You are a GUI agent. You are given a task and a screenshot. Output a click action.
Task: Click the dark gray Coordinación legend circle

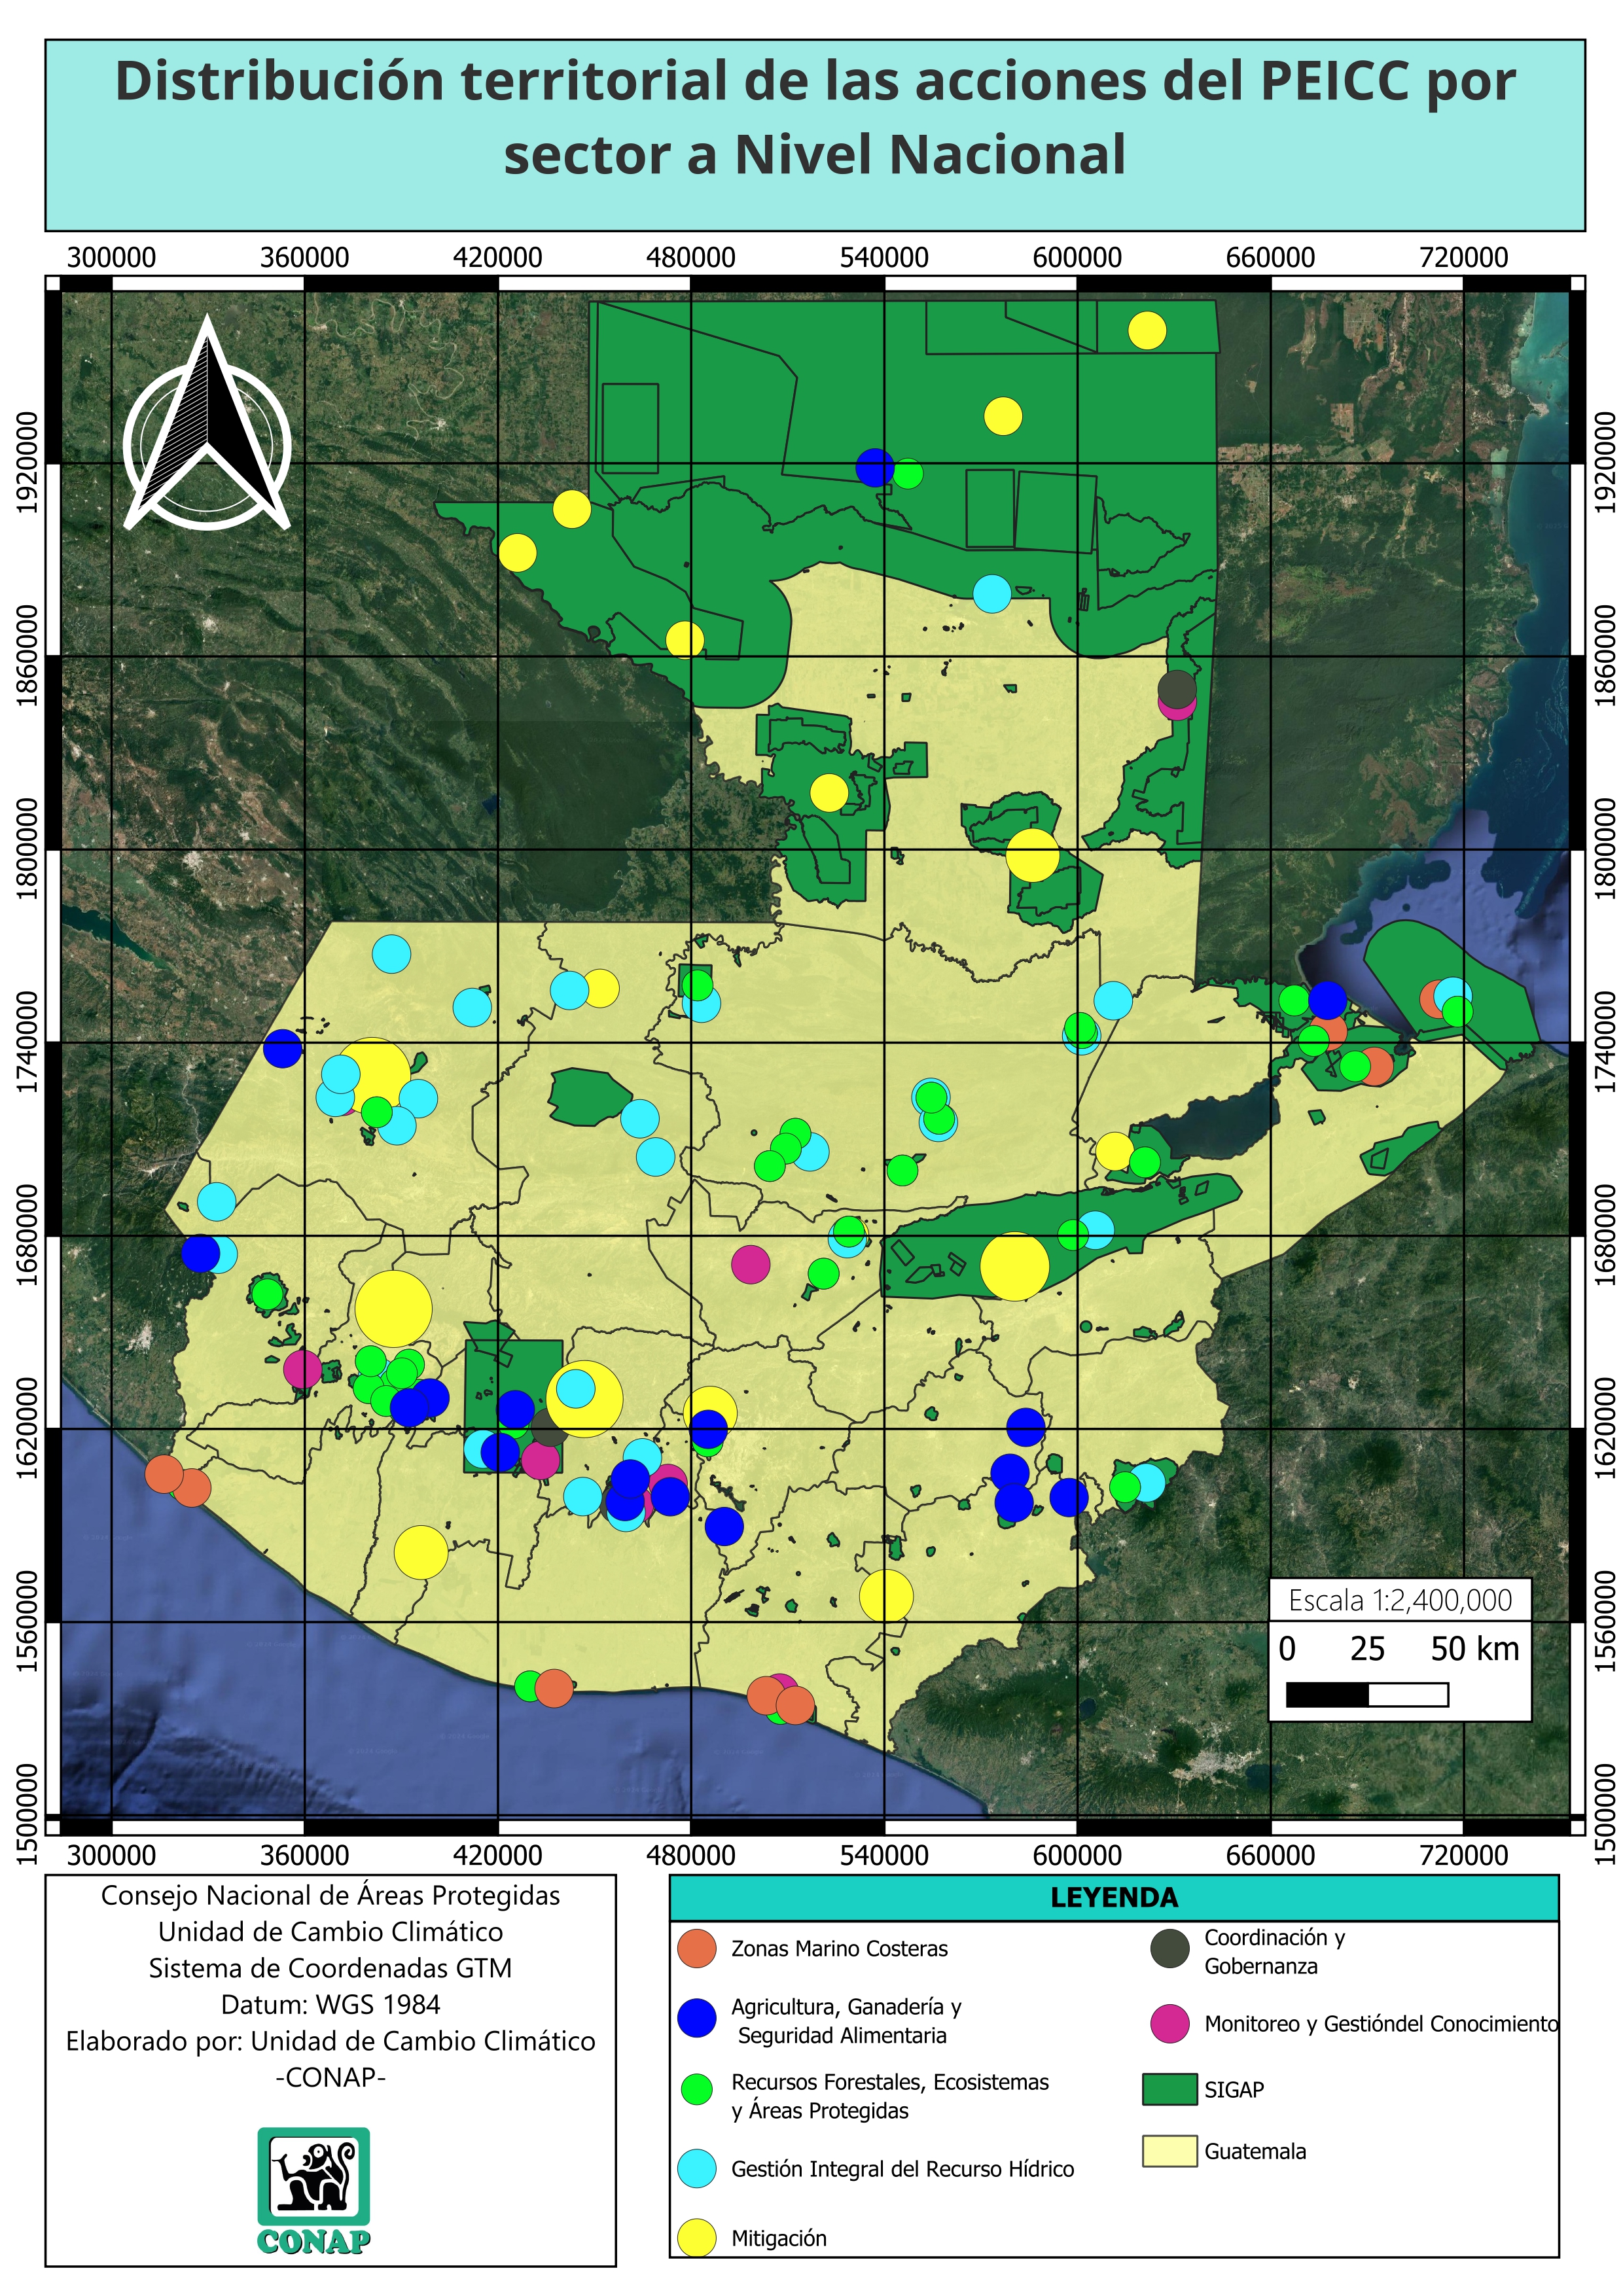tap(1170, 1948)
